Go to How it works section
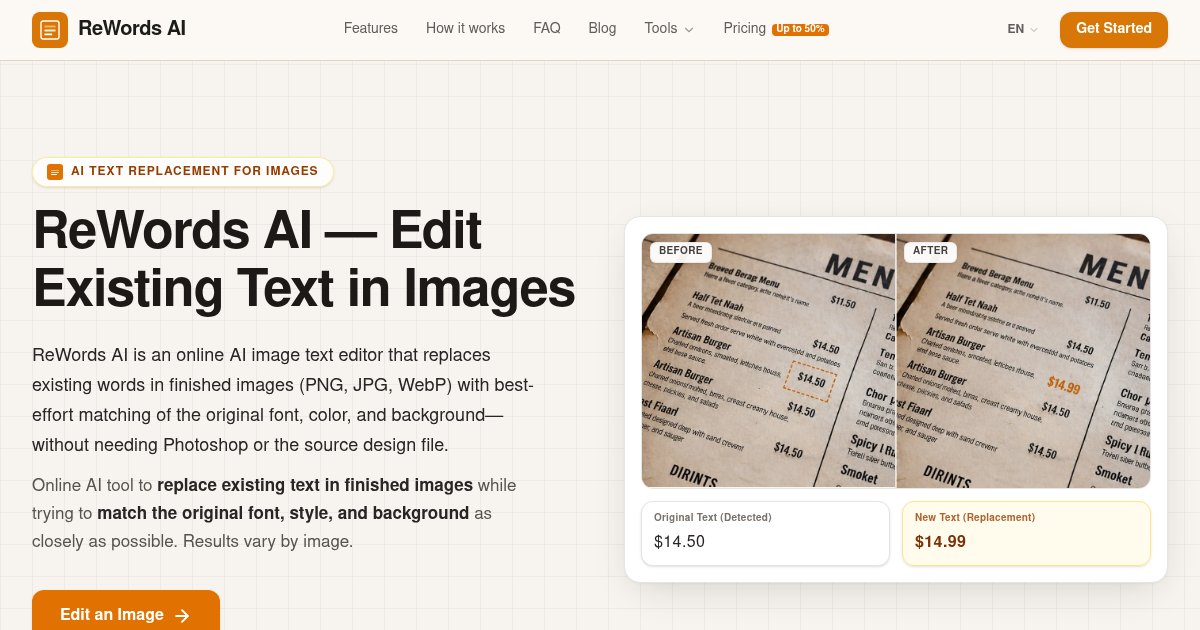Image resolution: width=1200 pixels, height=630 pixels. coord(465,29)
